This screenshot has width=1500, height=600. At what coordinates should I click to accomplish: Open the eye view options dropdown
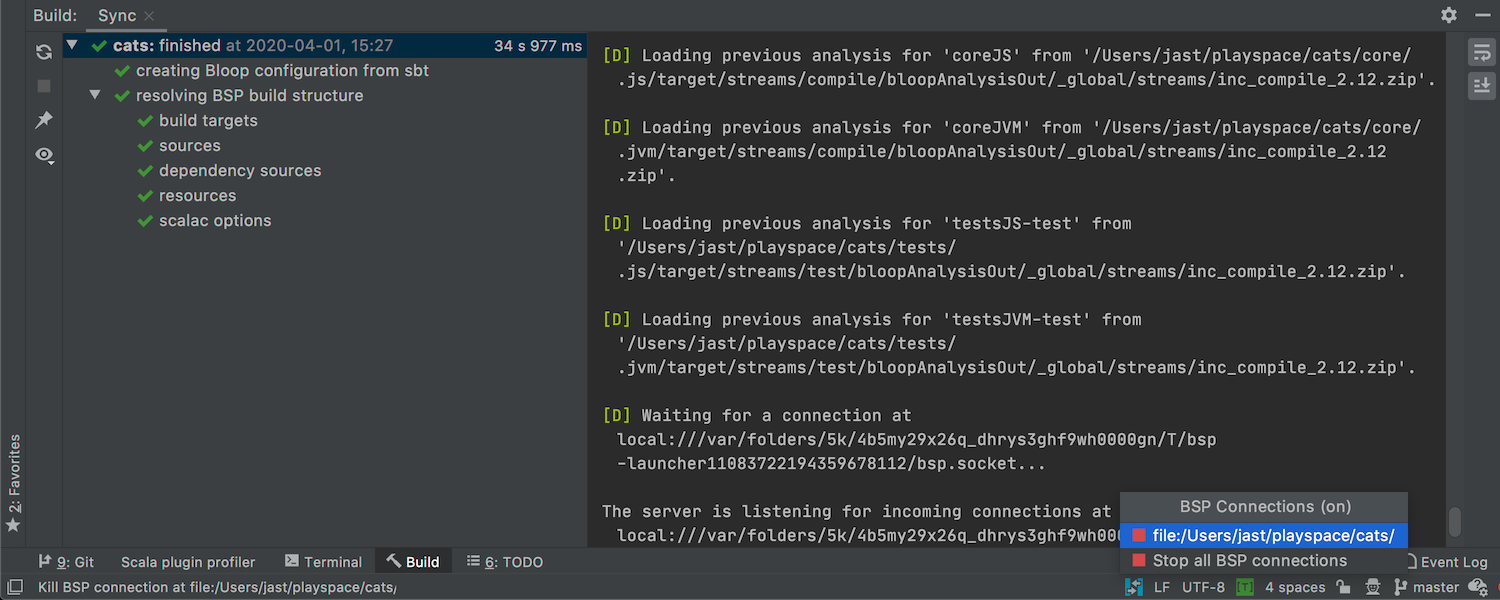[x=43, y=155]
